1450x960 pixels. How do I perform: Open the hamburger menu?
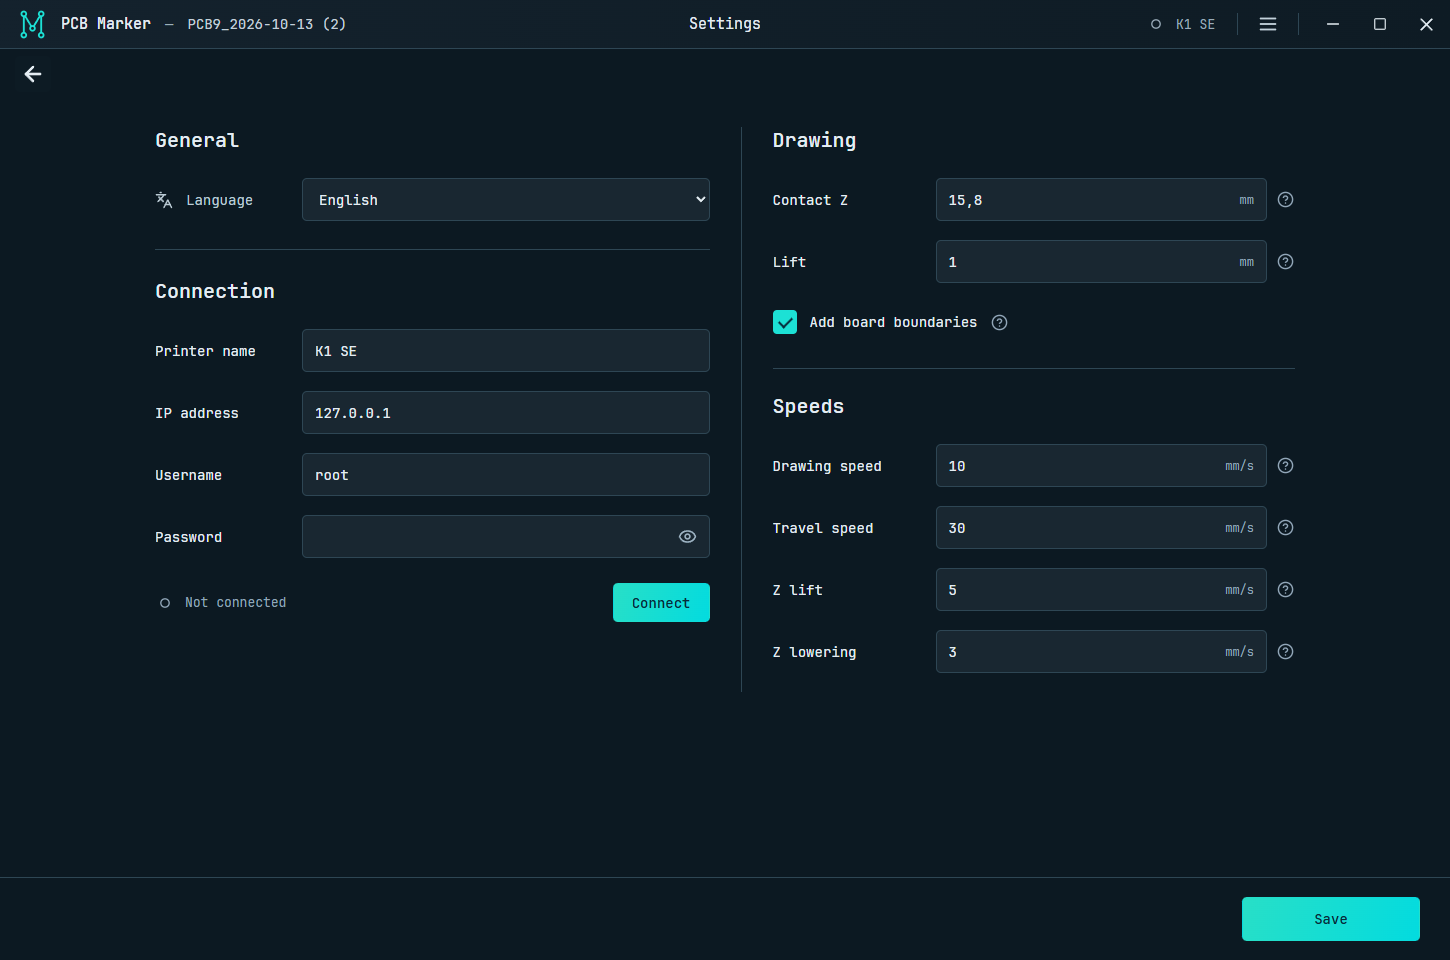[x=1268, y=24]
